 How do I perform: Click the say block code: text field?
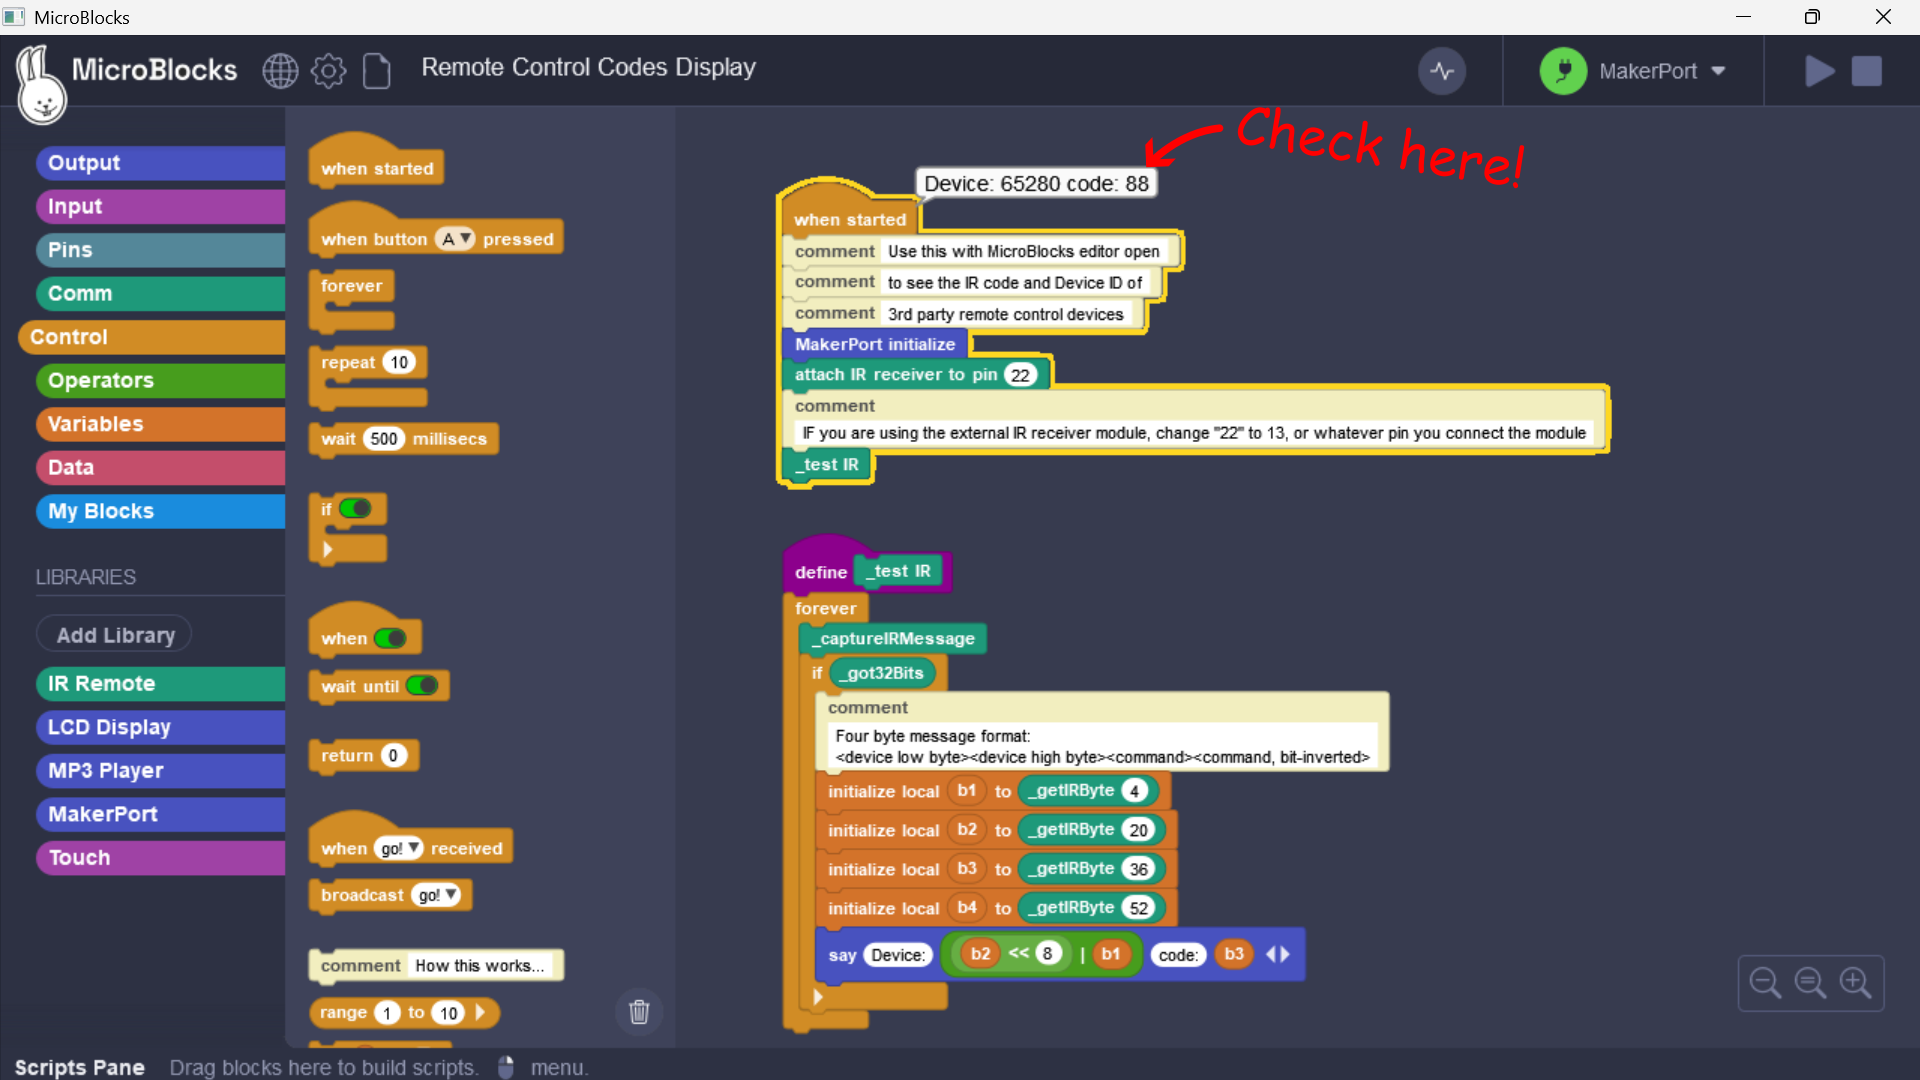tap(1178, 955)
